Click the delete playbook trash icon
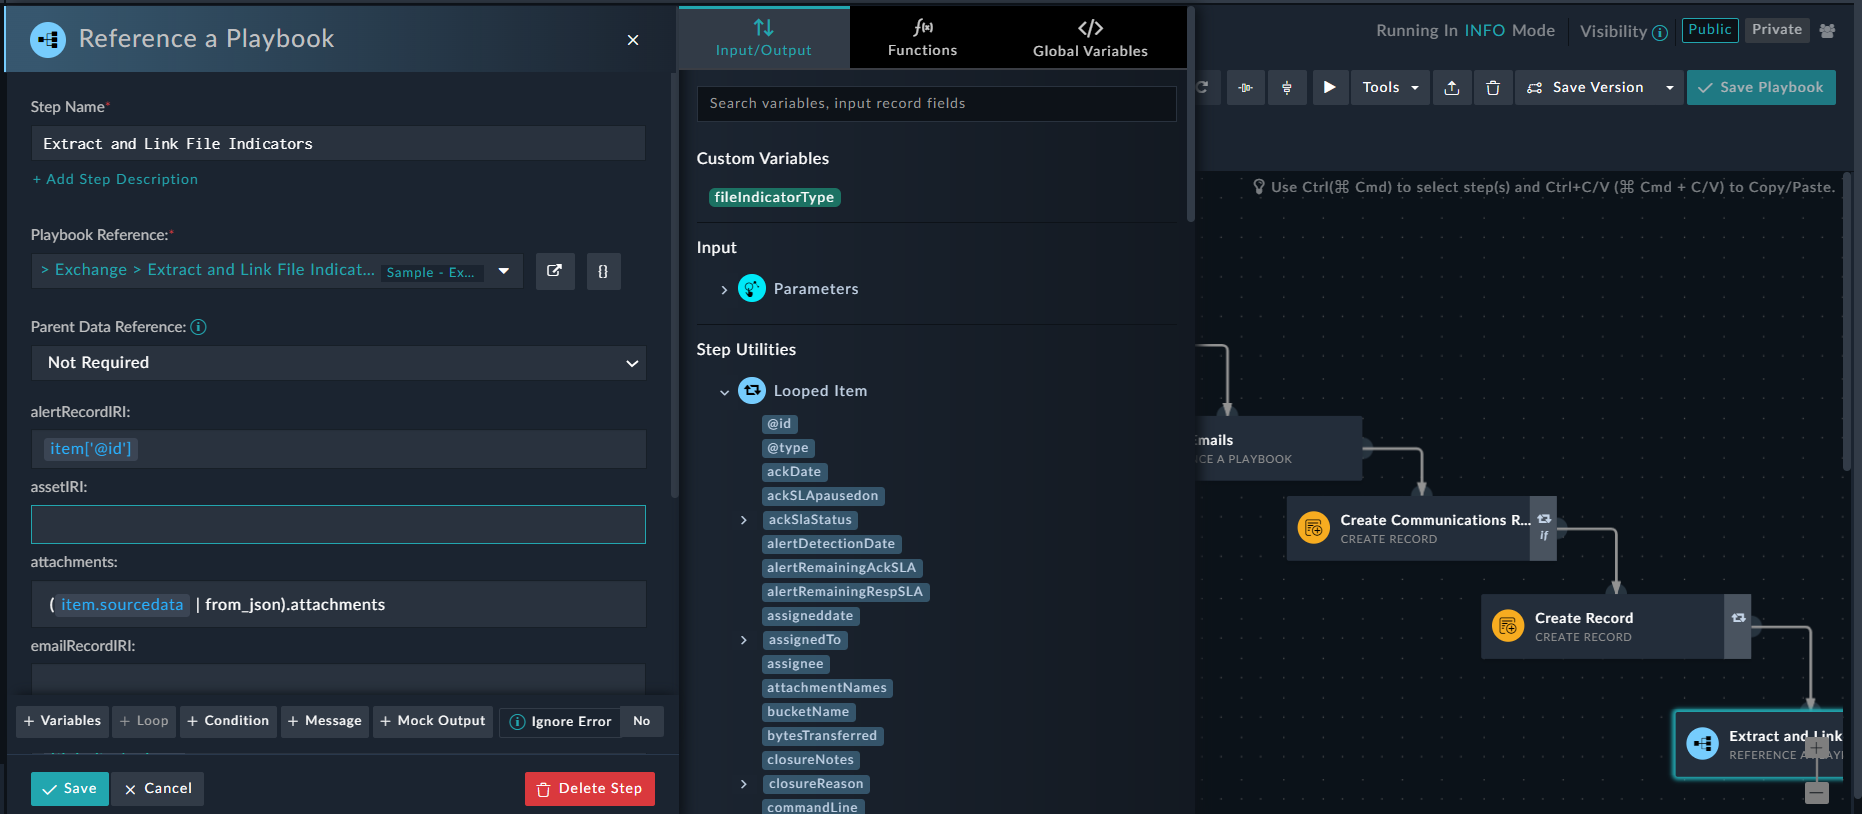The image size is (1862, 814). (1493, 88)
